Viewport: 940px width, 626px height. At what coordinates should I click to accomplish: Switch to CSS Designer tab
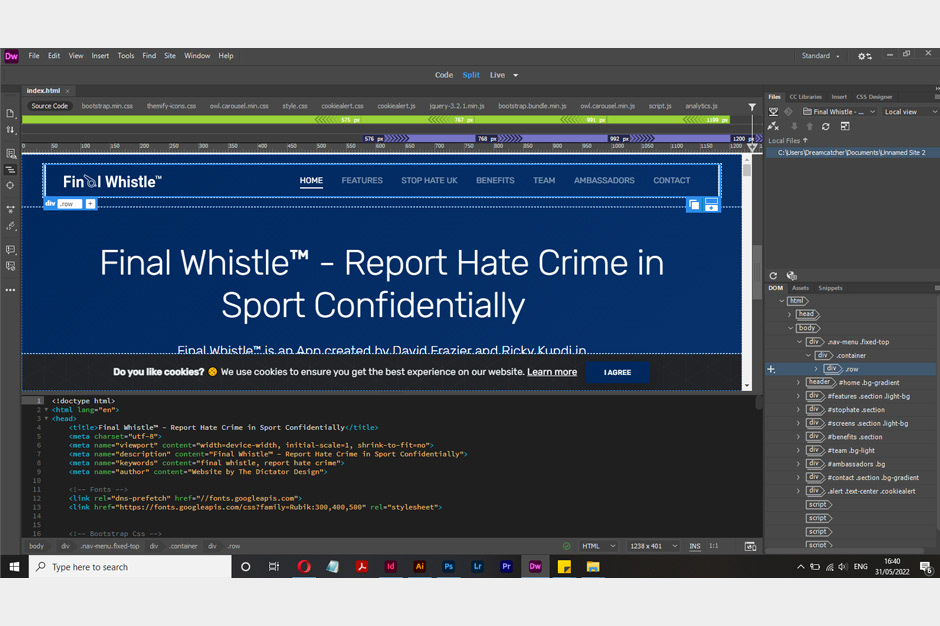coord(874,97)
